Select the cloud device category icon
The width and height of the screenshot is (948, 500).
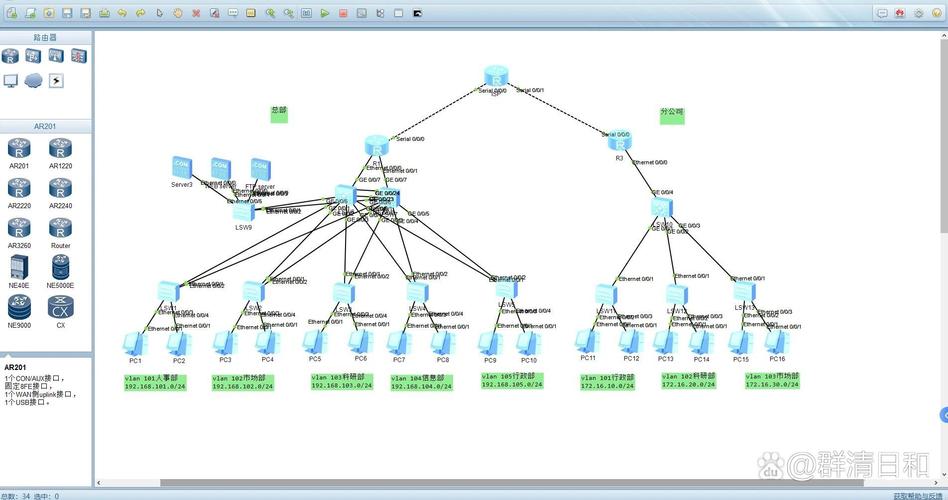(x=34, y=80)
